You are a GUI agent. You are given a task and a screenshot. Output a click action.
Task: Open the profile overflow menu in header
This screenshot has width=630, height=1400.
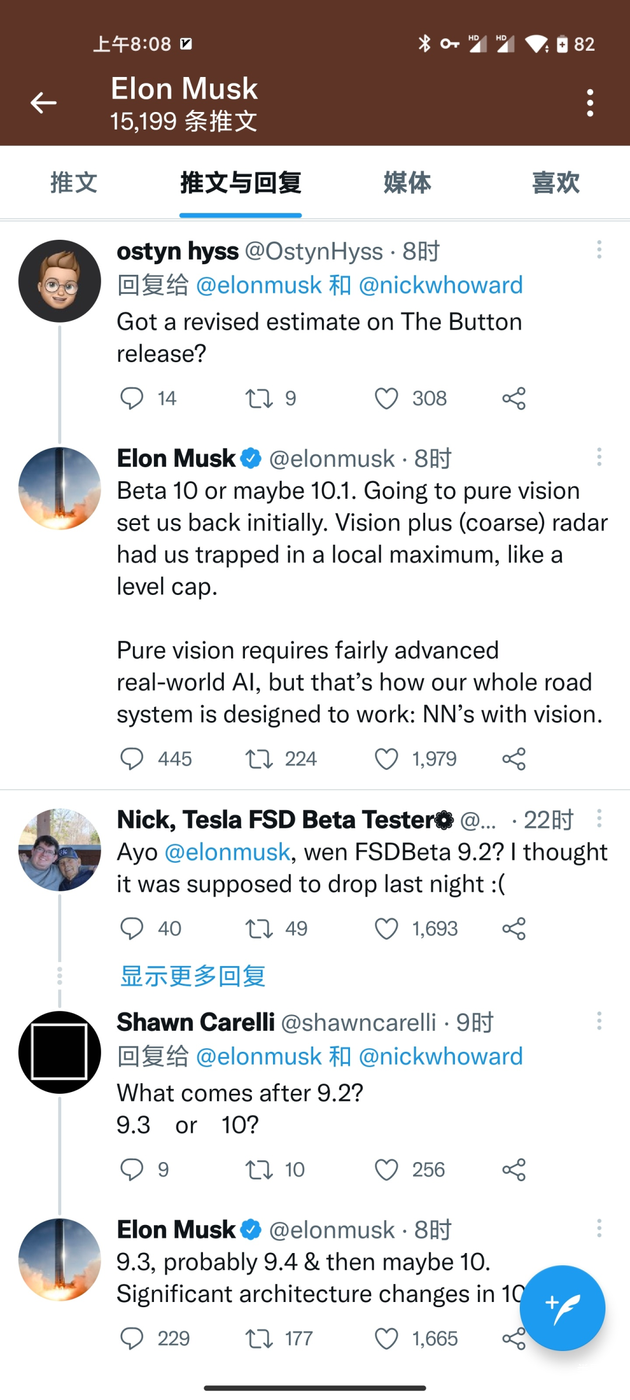[x=590, y=102]
